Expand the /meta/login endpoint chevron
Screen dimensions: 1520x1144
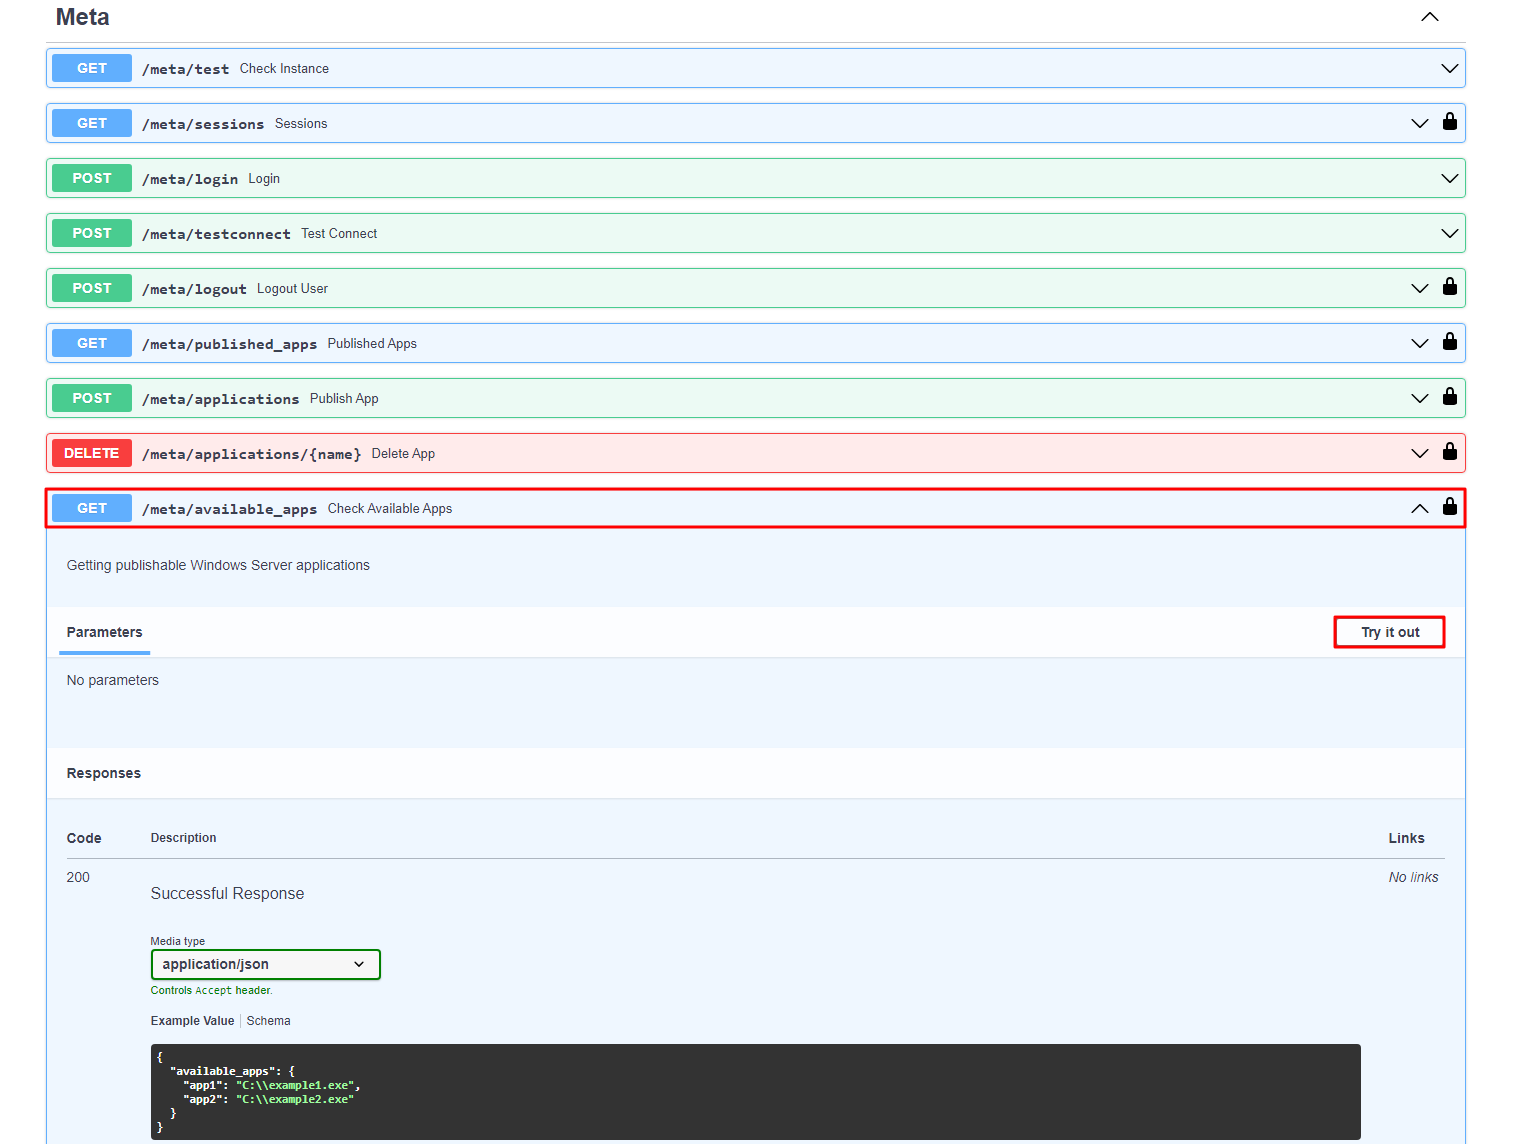(1449, 178)
